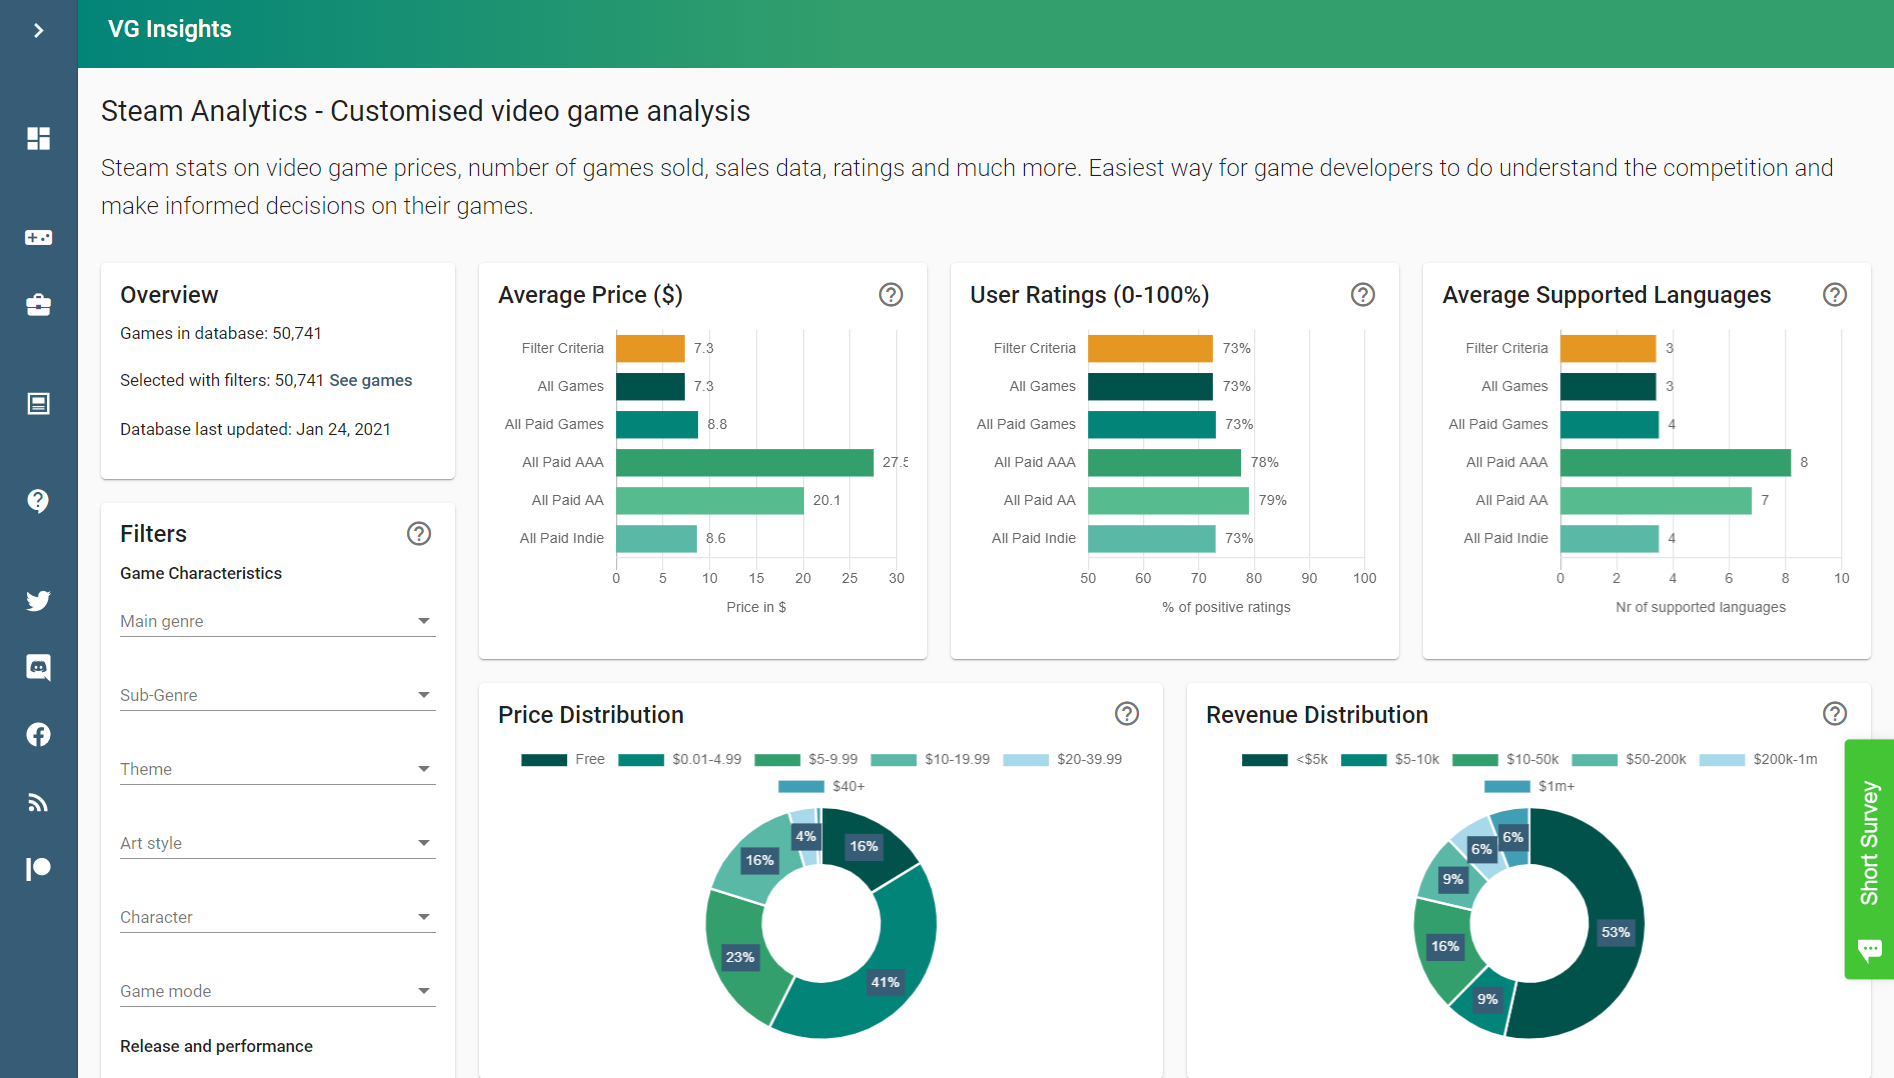The width and height of the screenshot is (1894, 1078).
Task: Click the Revenue Distribution help icon
Action: 1835,714
